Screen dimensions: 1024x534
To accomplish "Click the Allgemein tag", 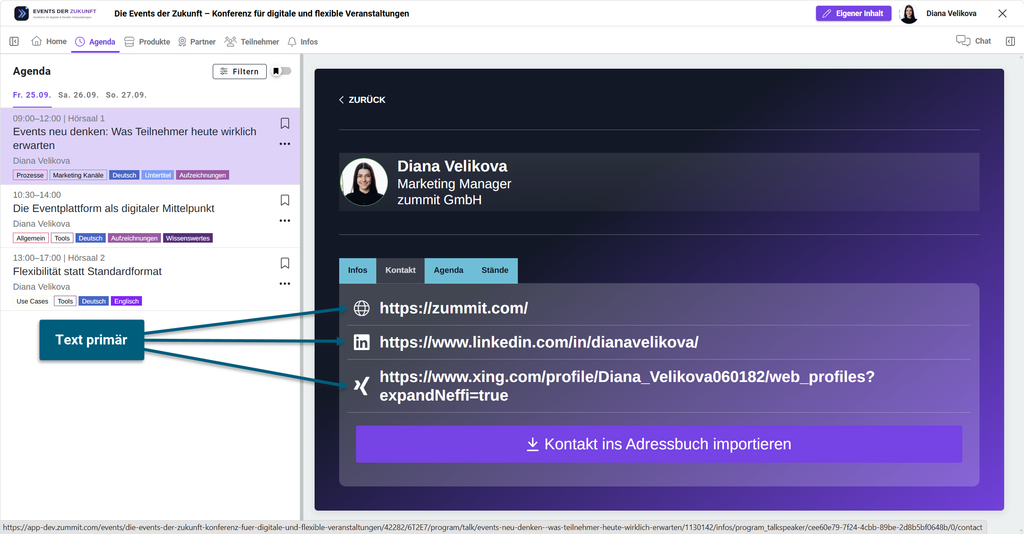I will pyautogui.click(x=31, y=238).
